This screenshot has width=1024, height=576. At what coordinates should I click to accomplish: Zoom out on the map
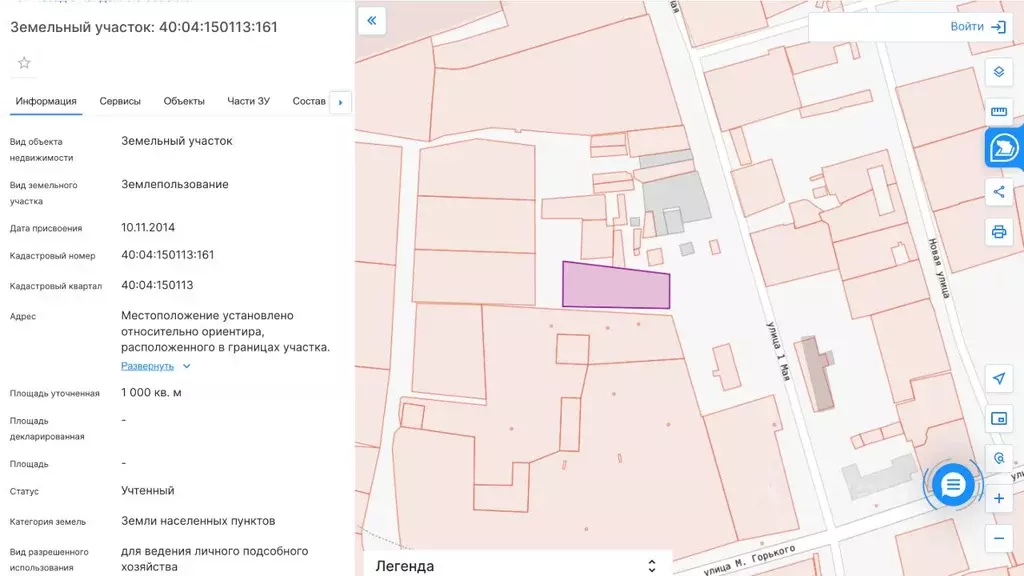[998, 538]
